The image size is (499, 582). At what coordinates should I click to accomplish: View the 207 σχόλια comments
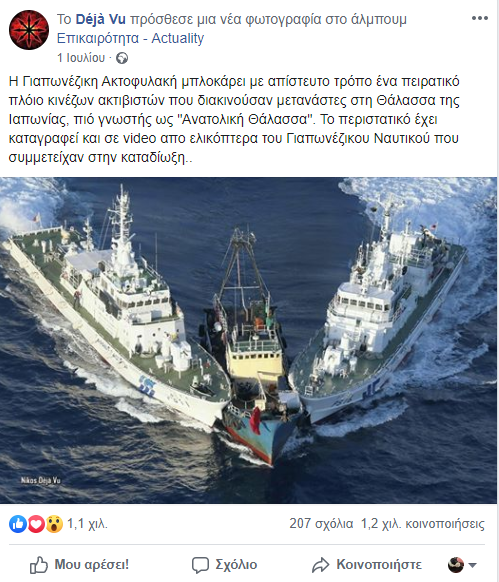coord(321,523)
